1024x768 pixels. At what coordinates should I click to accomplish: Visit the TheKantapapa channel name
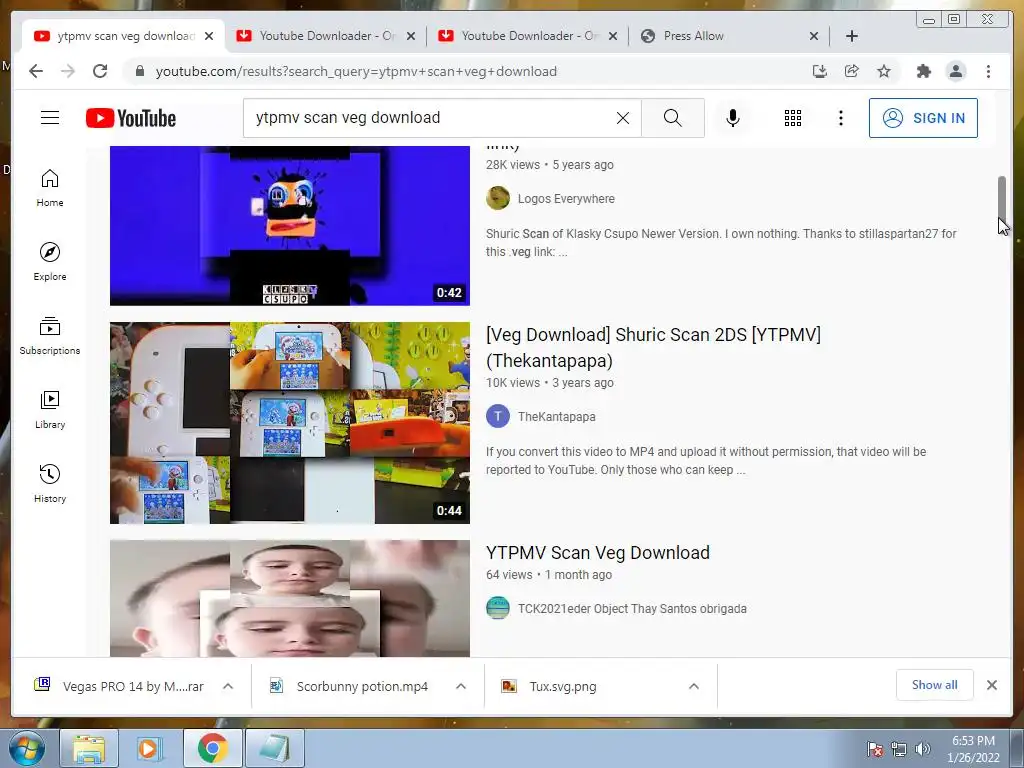(x=556, y=417)
